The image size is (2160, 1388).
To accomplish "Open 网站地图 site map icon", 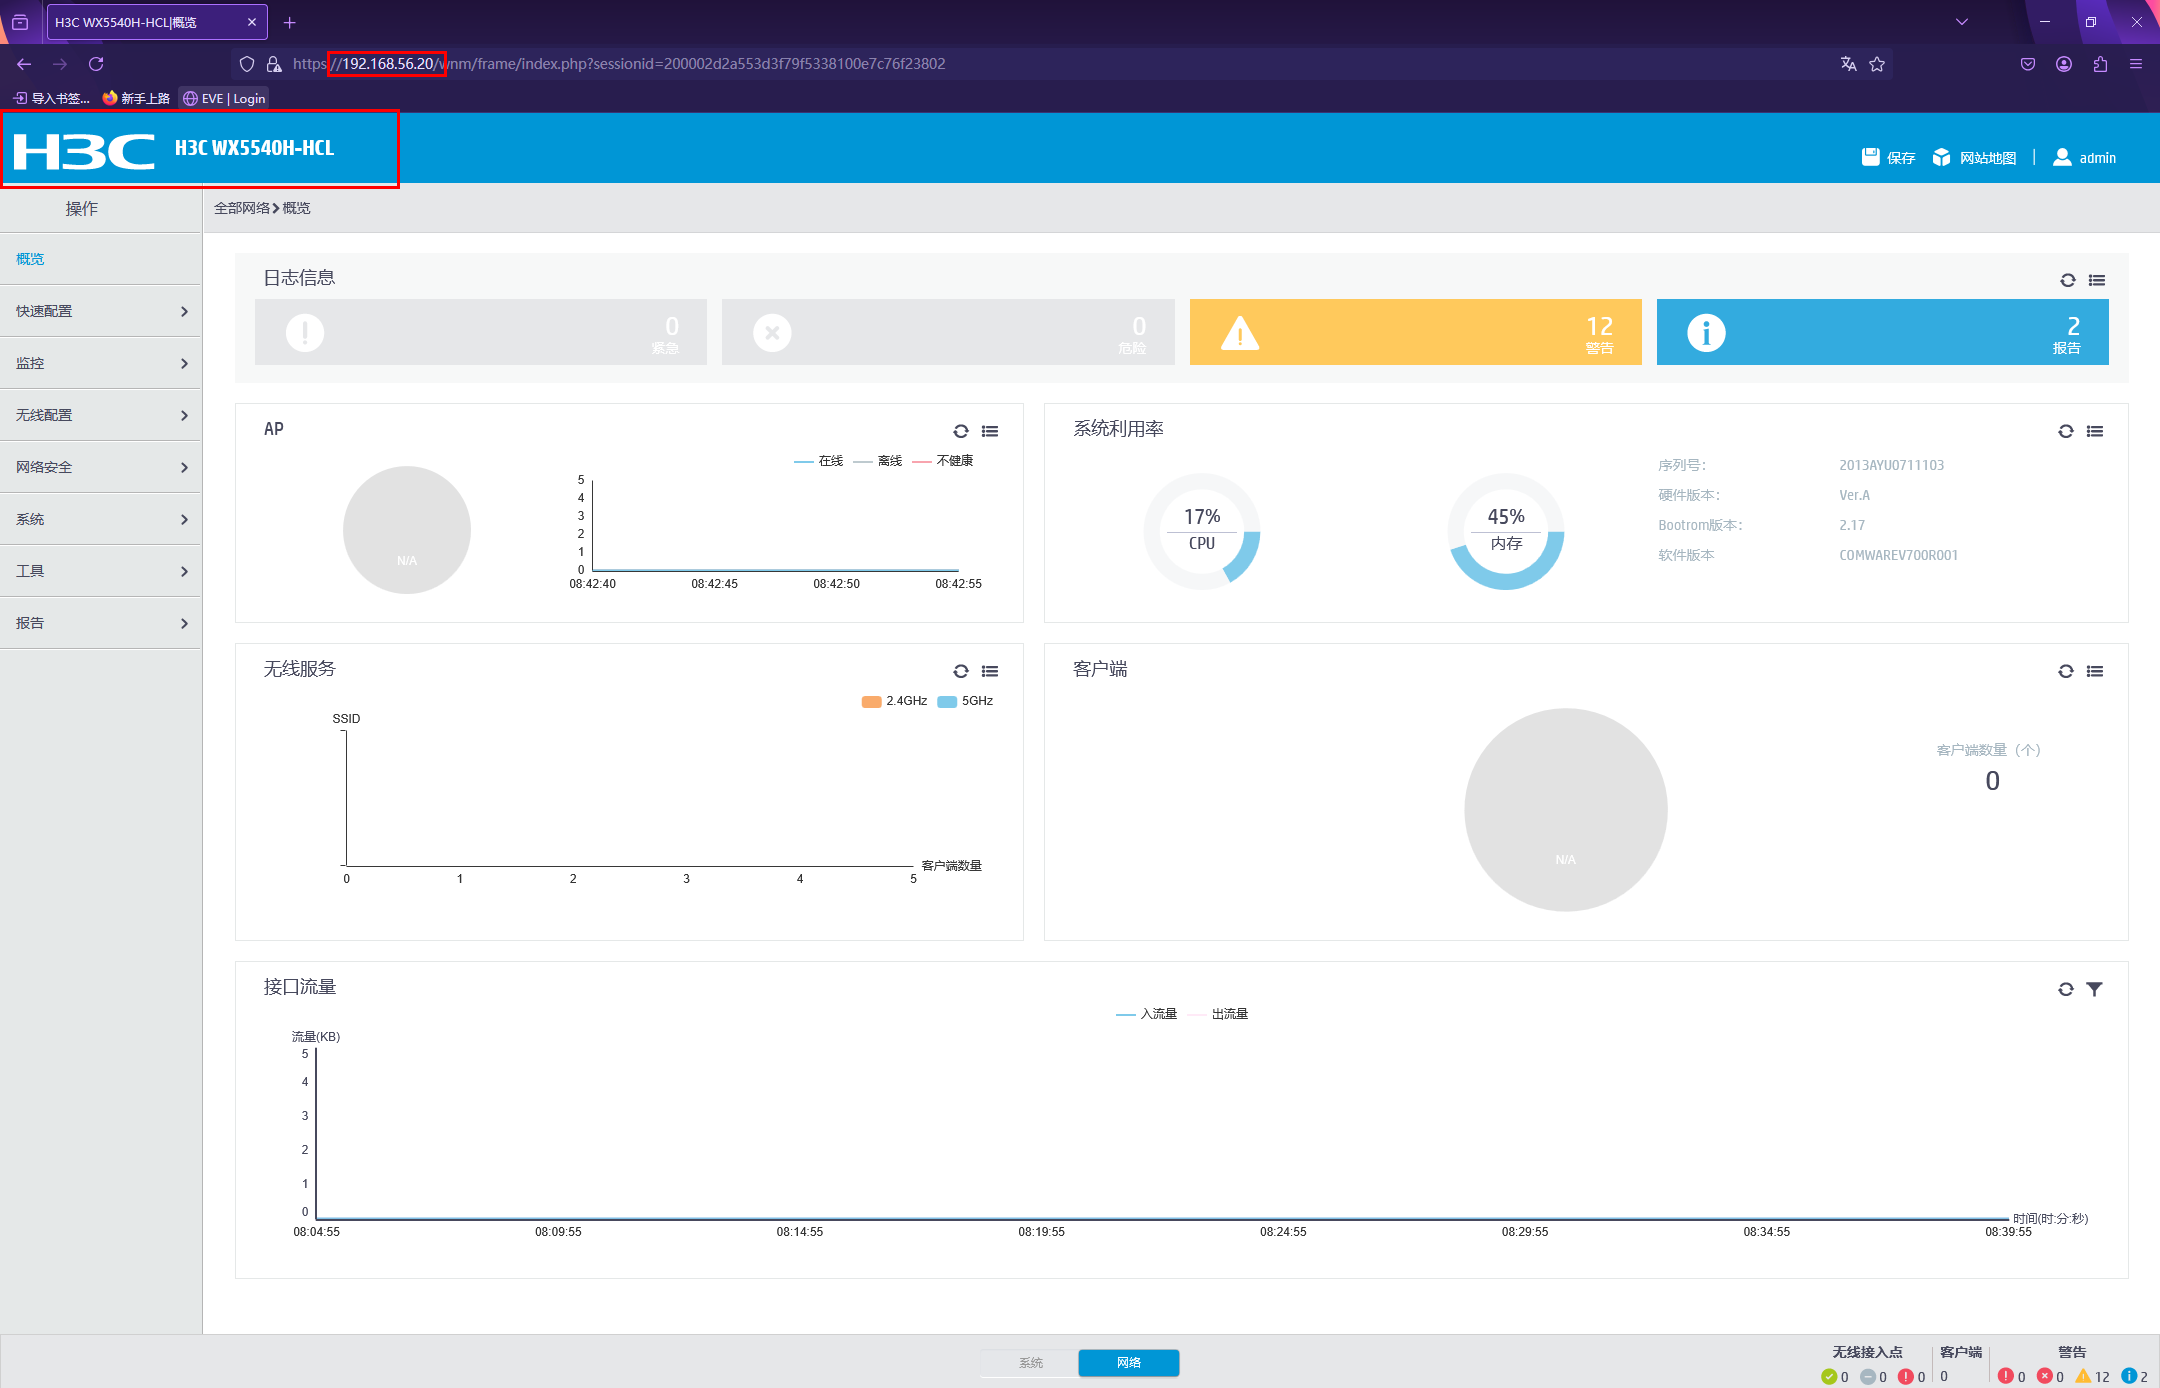I will 1941,157.
